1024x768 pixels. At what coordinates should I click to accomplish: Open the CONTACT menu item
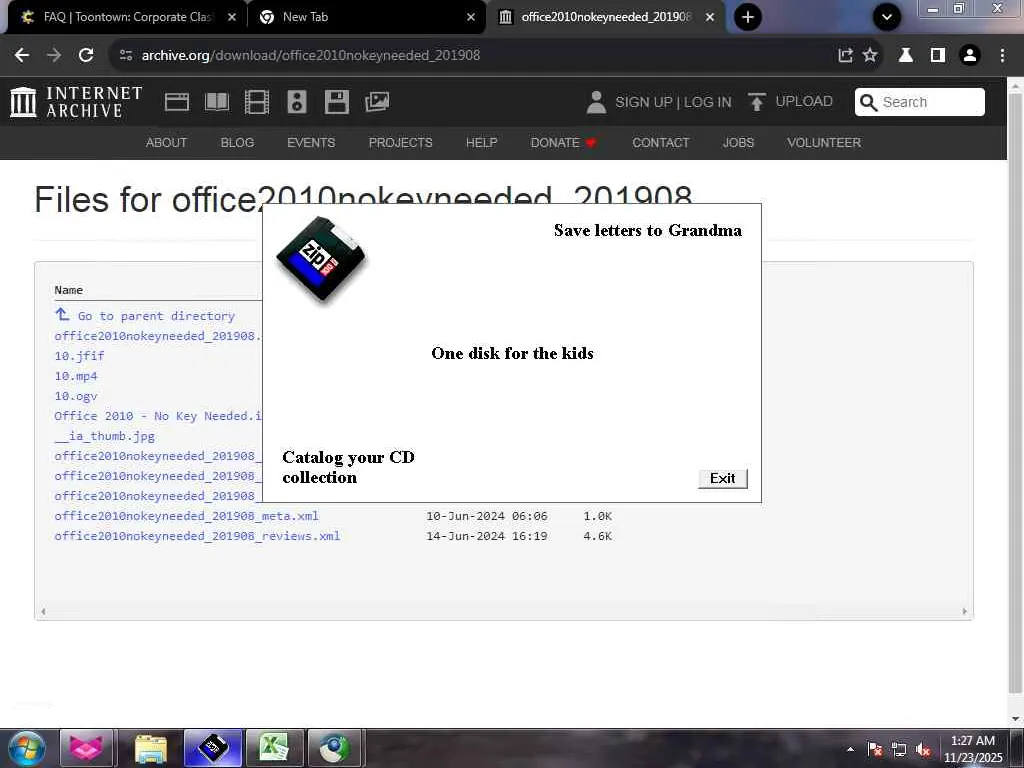[660, 142]
